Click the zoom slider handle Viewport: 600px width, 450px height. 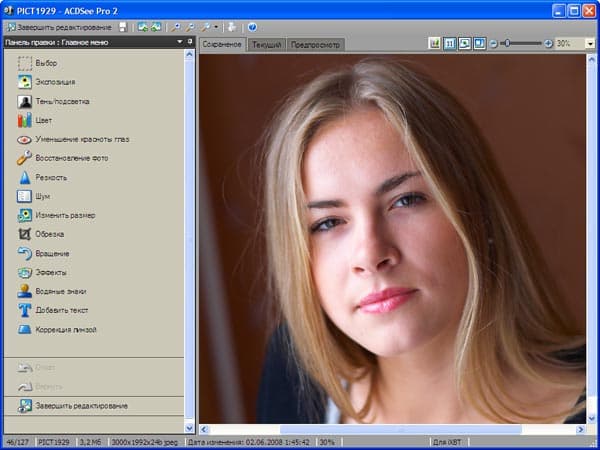[507, 44]
